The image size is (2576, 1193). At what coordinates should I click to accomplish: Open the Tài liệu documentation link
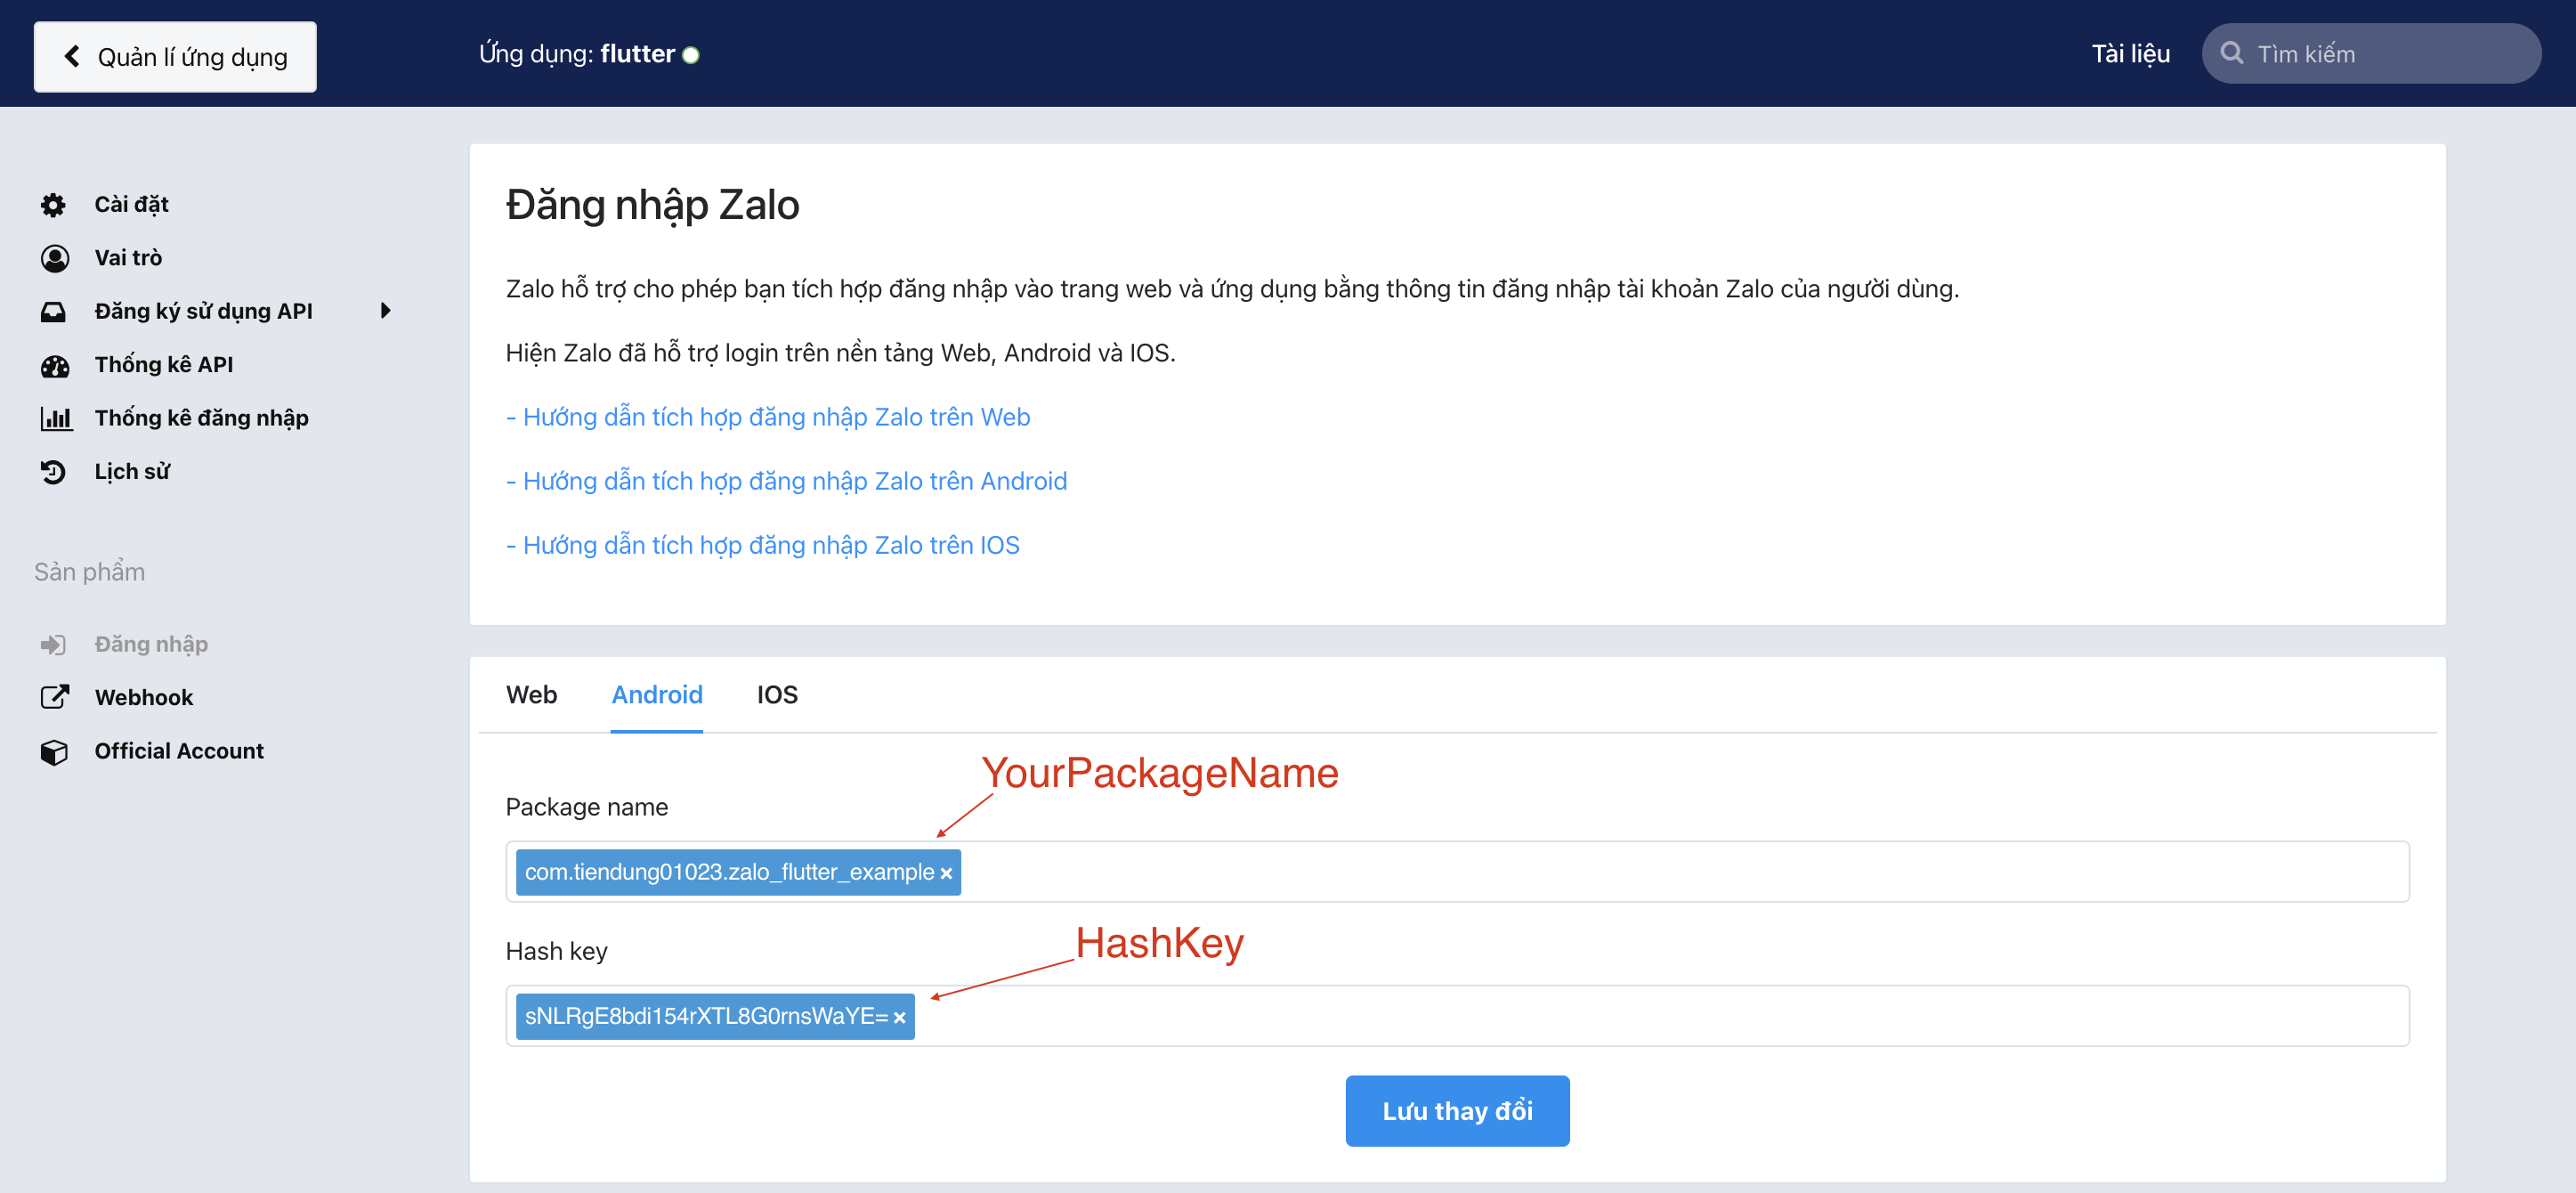pos(2130,54)
